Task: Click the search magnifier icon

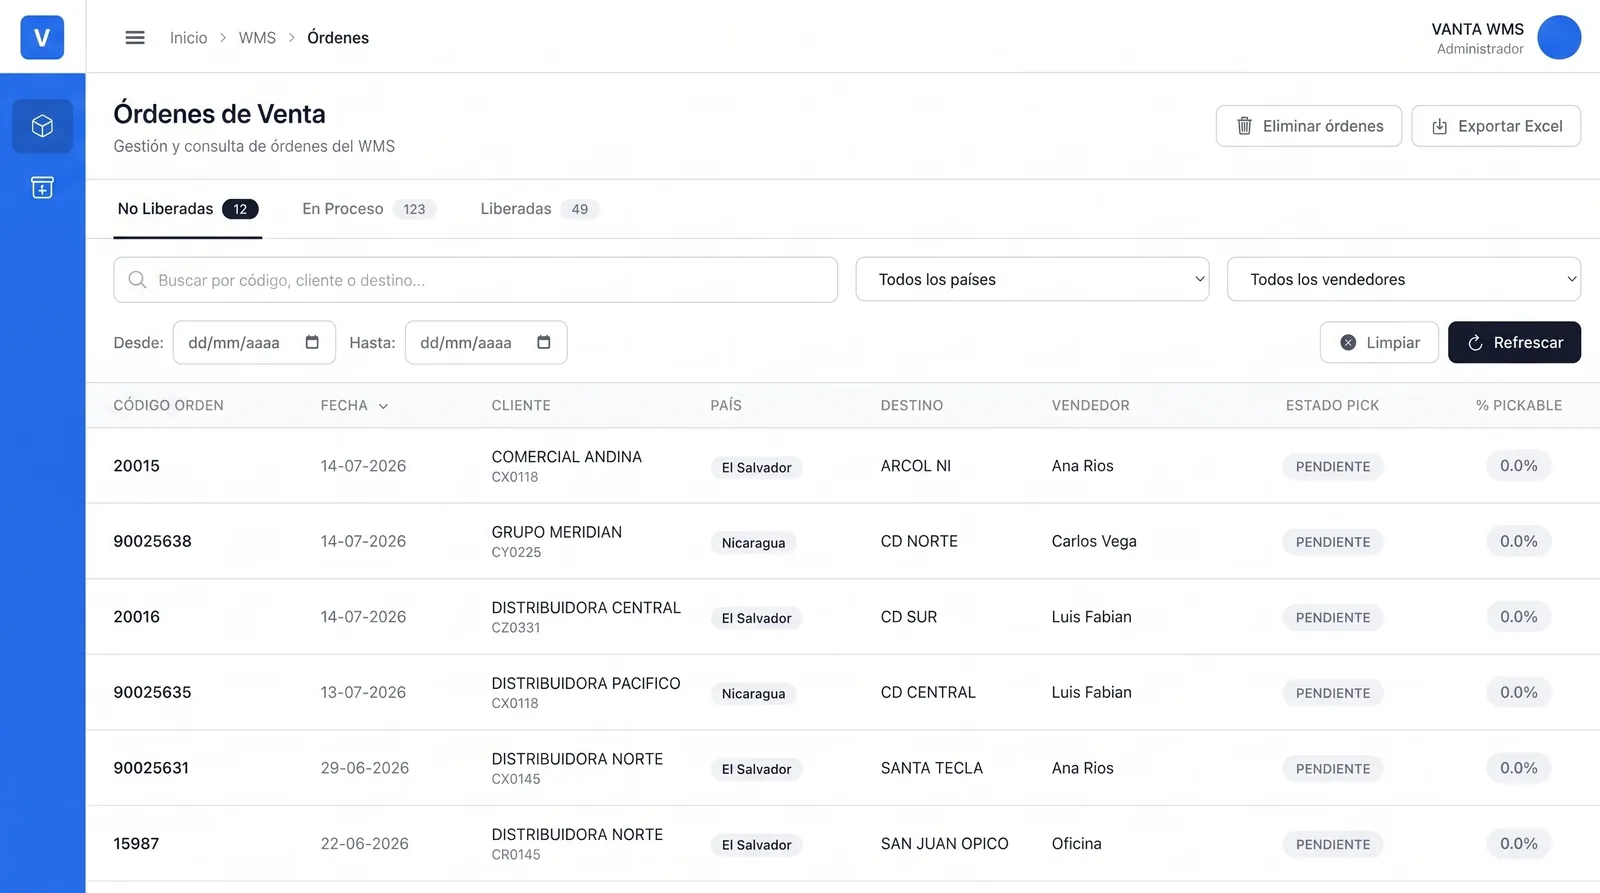Action: (137, 280)
